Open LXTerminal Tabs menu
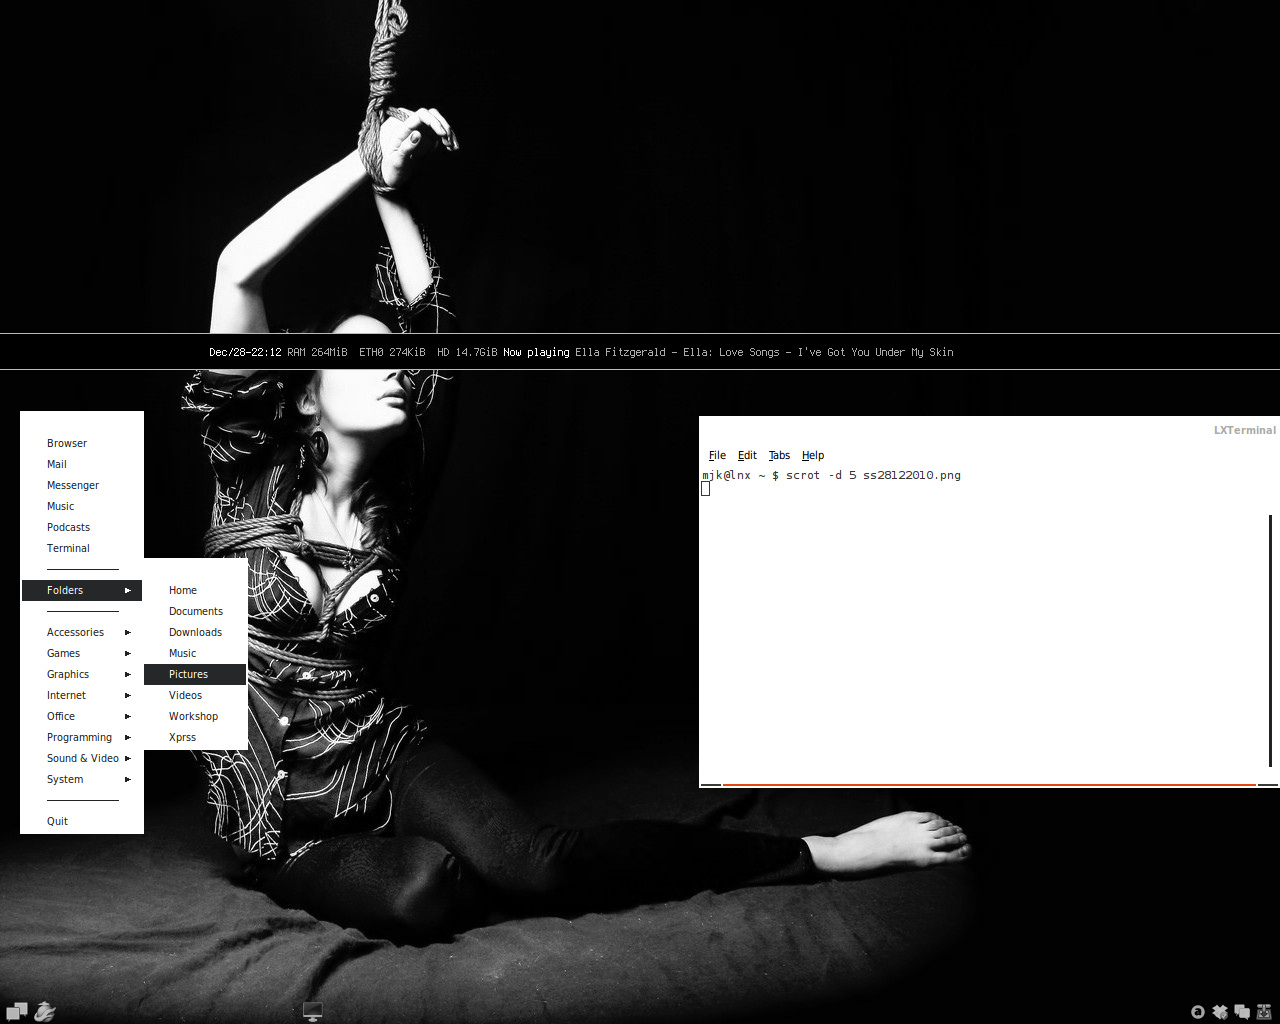The height and width of the screenshot is (1024, 1280). (779, 455)
